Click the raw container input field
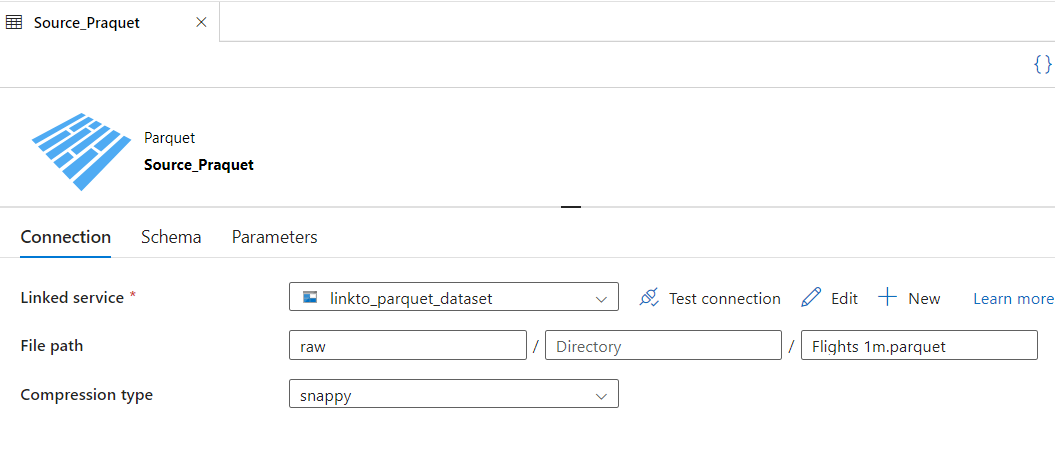The image size is (1055, 458). [407, 346]
